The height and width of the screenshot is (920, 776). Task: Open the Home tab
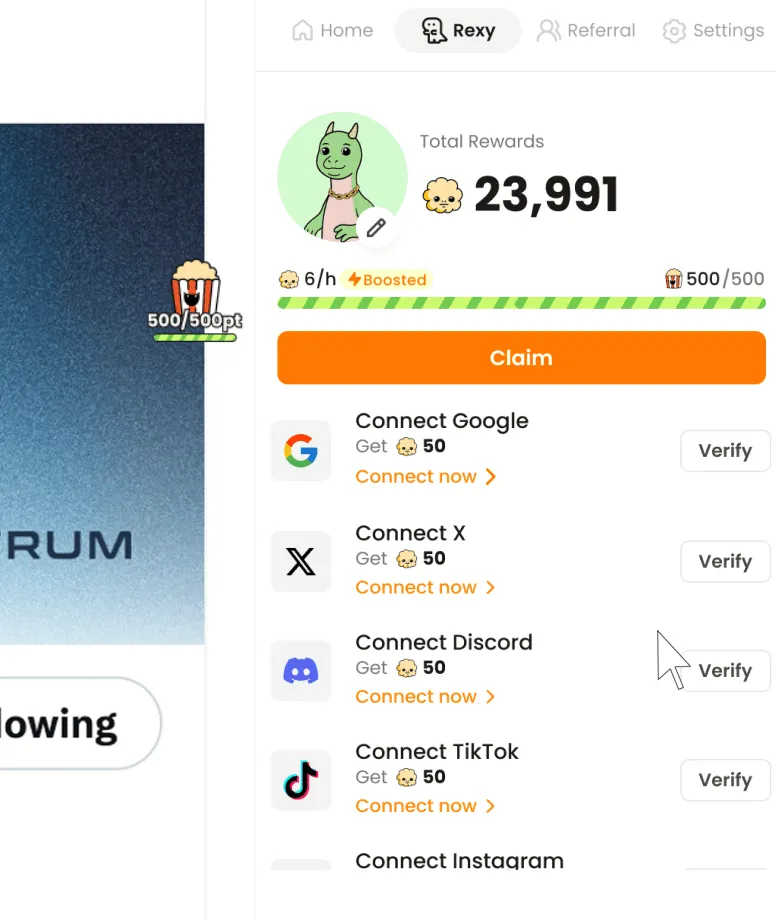point(333,31)
